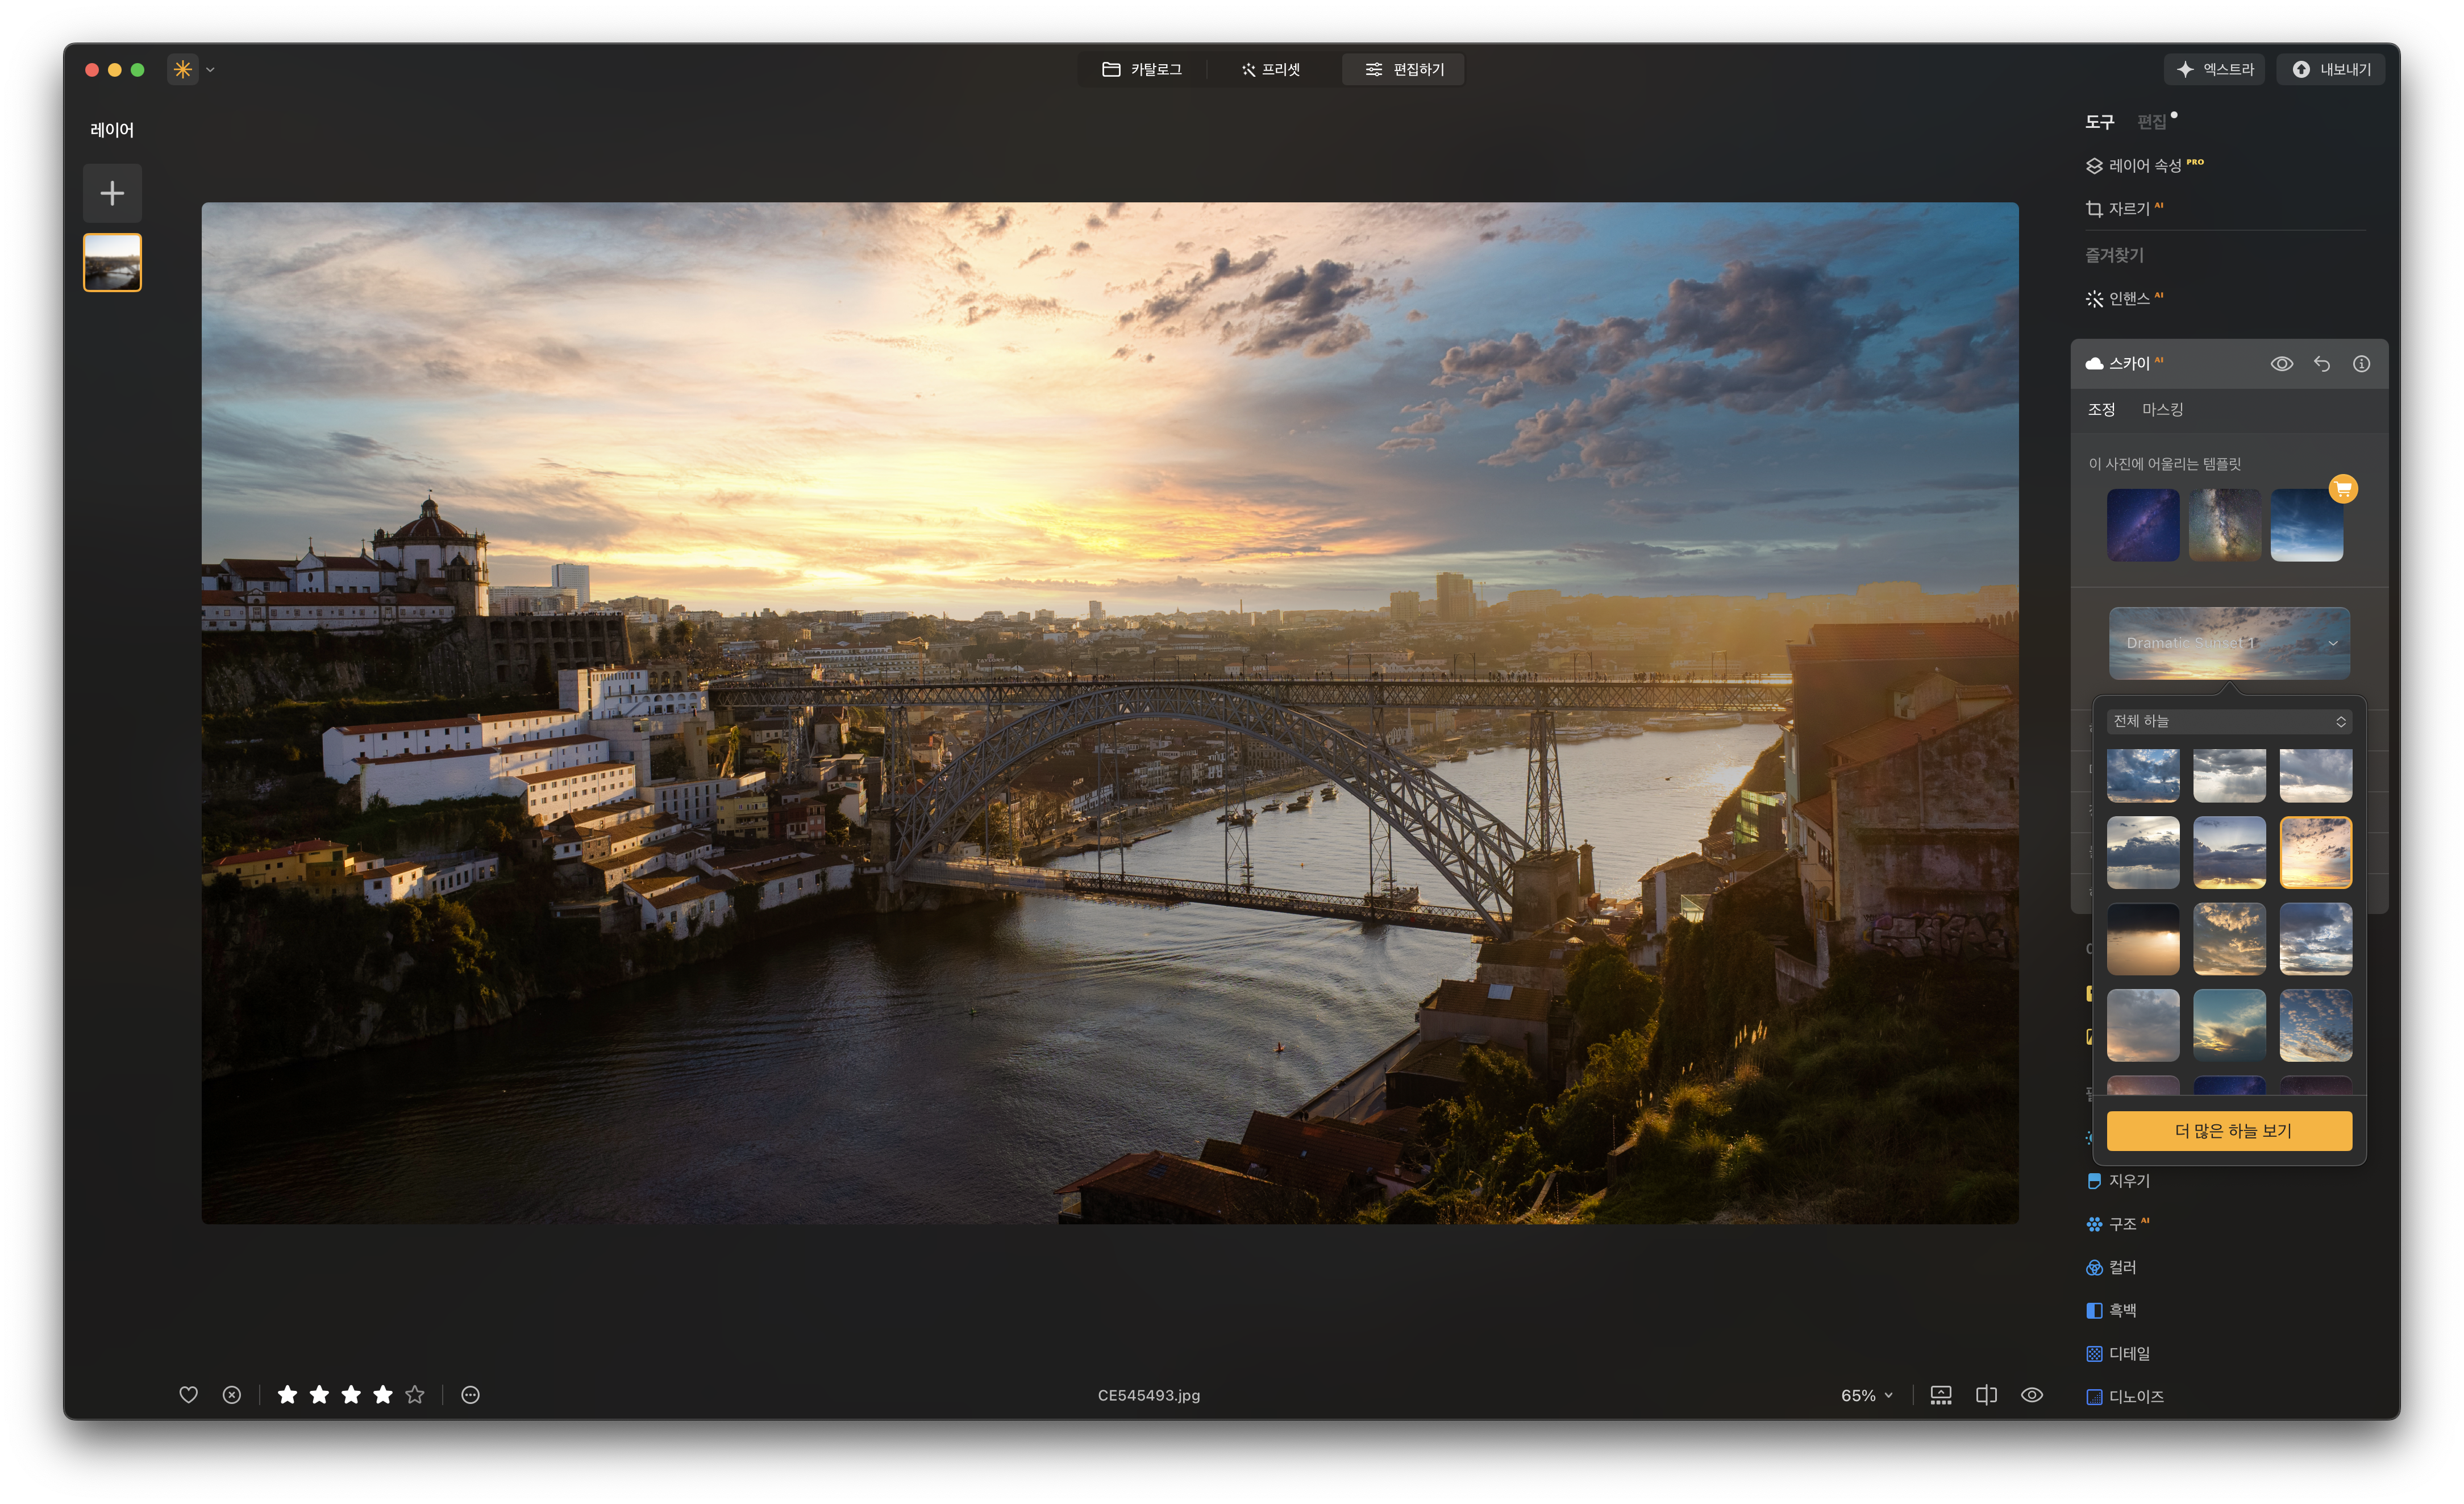Toggle the before/after compare view

[x=1986, y=1395]
